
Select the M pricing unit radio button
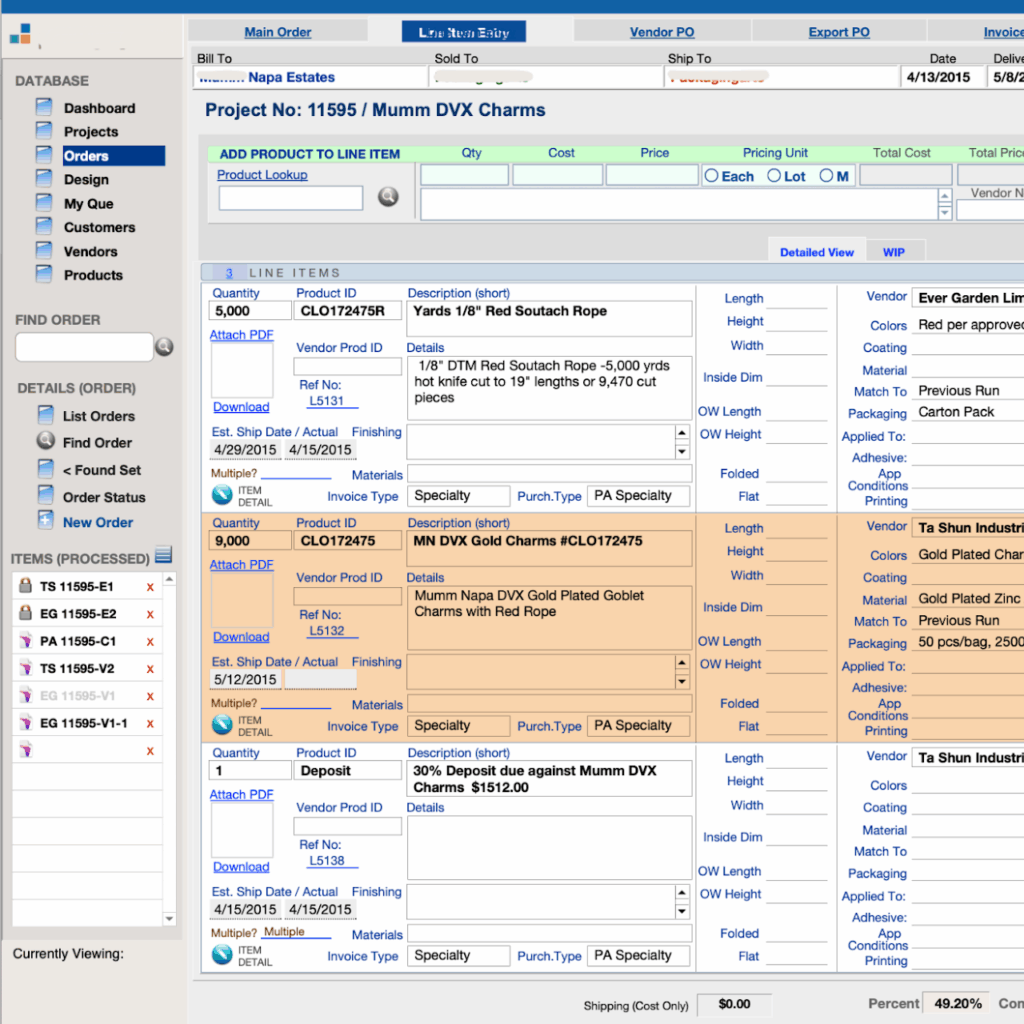tap(826, 176)
